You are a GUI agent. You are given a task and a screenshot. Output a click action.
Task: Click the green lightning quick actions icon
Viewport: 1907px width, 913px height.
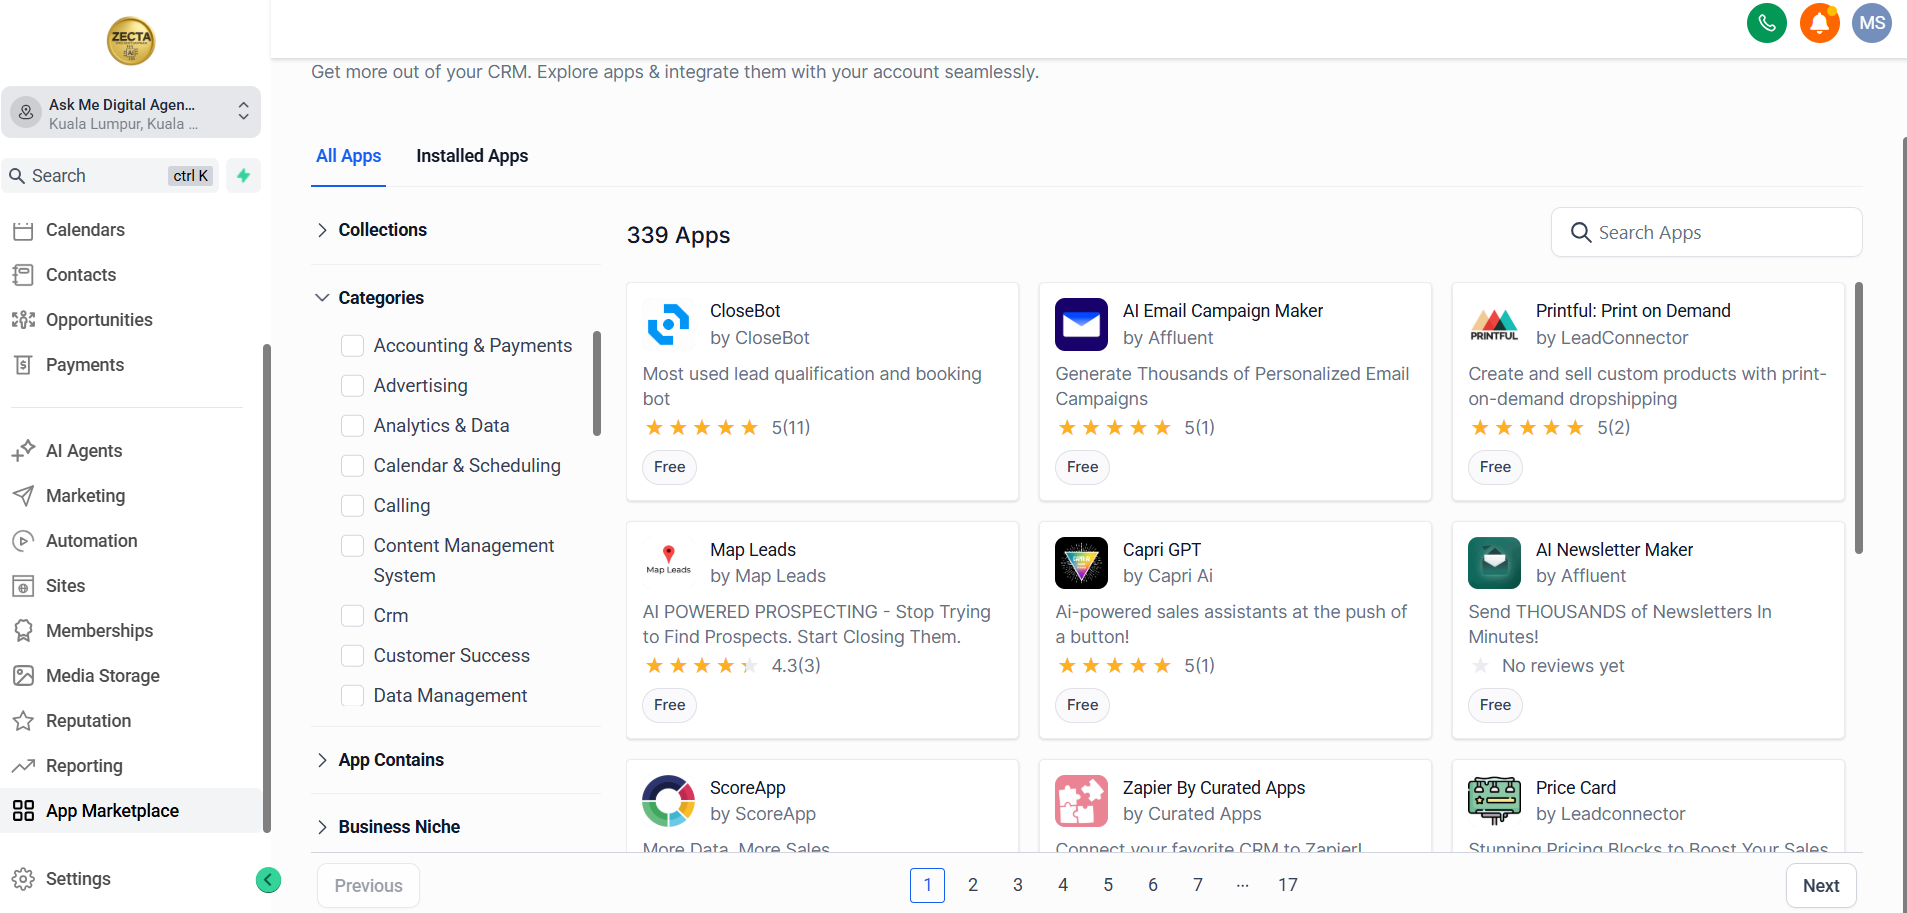tap(243, 176)
